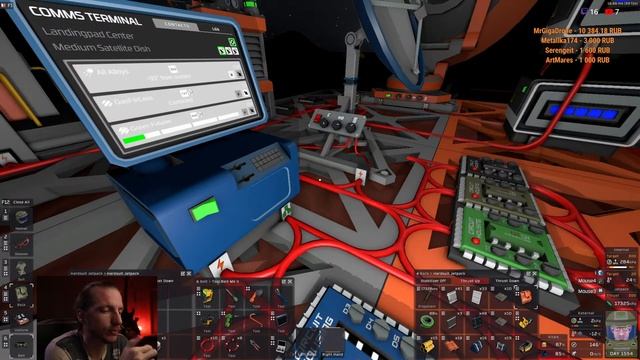Image resolution: width=640 pixels, height=360 pixels.
Task: Switch to the Contacts tab on Comms Terminal
Action: pyautogui.click(x=176, y=25)
